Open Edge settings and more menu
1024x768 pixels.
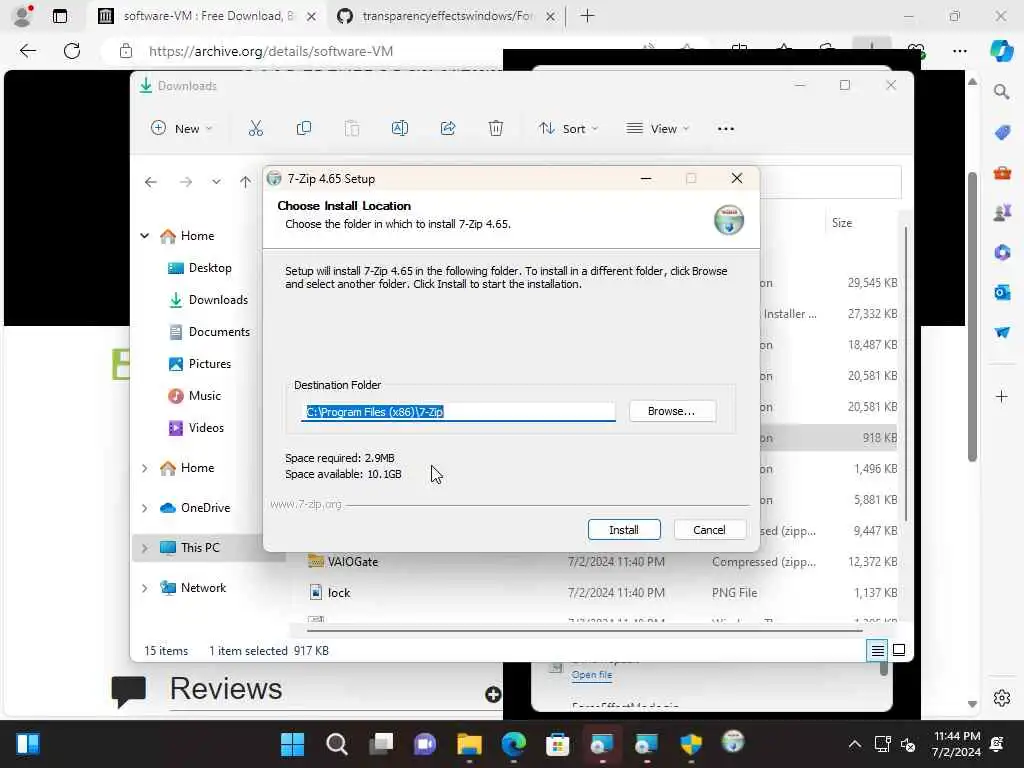click(959, 51)
